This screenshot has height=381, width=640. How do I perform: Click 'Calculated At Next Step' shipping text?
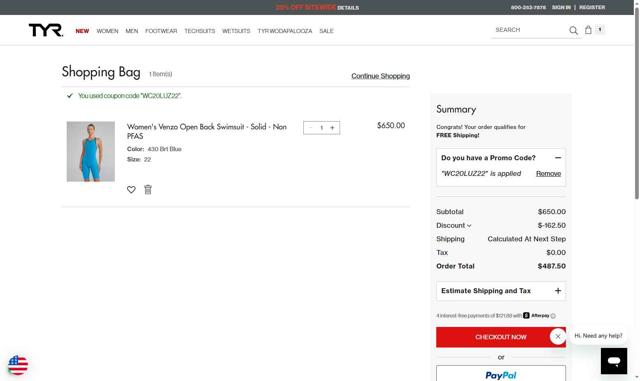(x=527, y=239)
